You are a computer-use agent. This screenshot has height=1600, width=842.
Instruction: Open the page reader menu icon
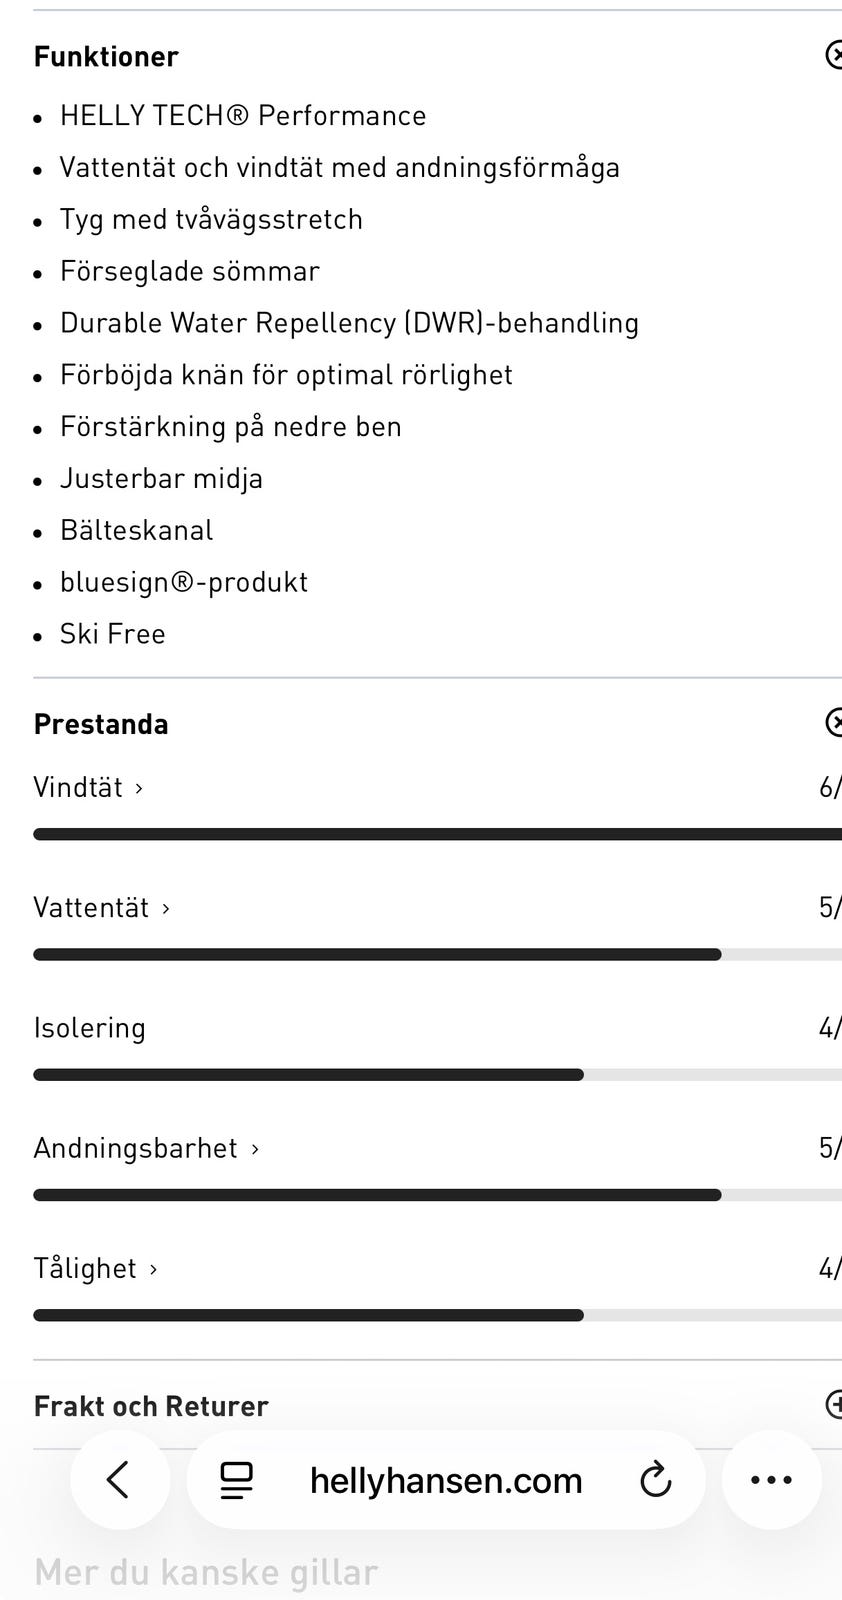click(x=237, y=1480)
